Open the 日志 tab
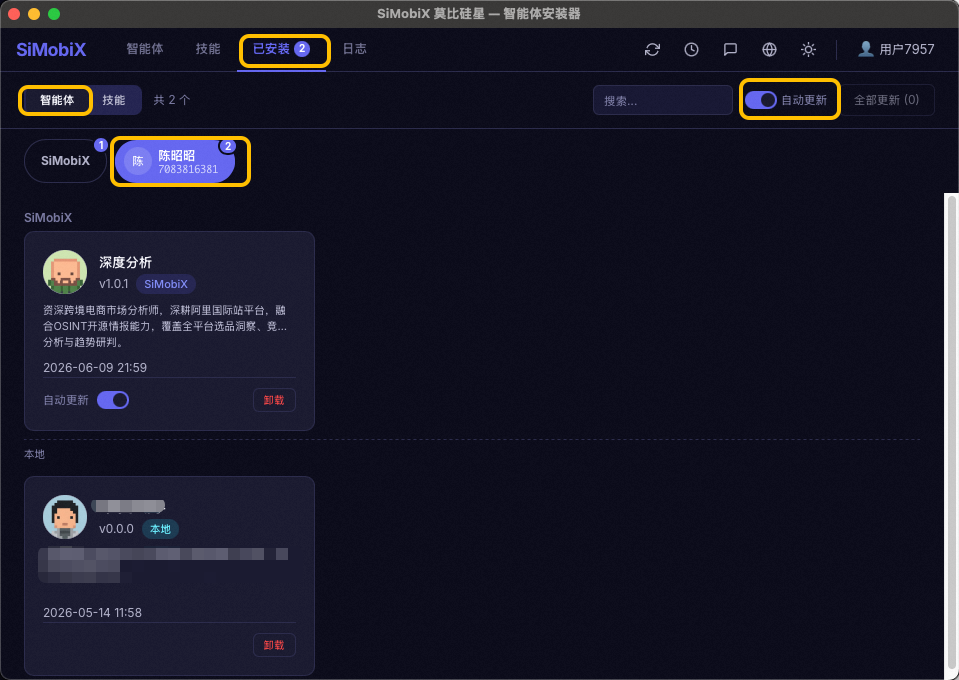The image size is (959, 680). [x=355, y=49]
